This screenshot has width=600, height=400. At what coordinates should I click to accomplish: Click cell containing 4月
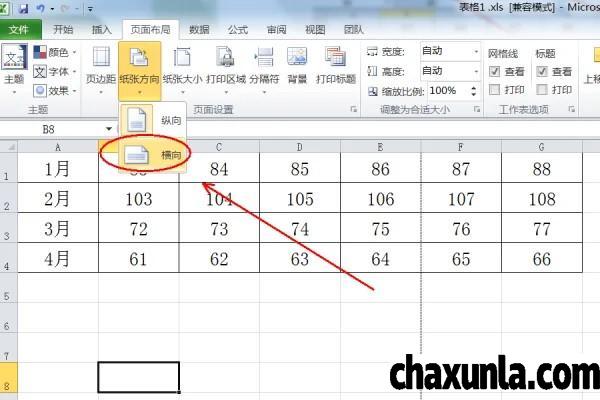pyautogui.click(x=58, y=258)
